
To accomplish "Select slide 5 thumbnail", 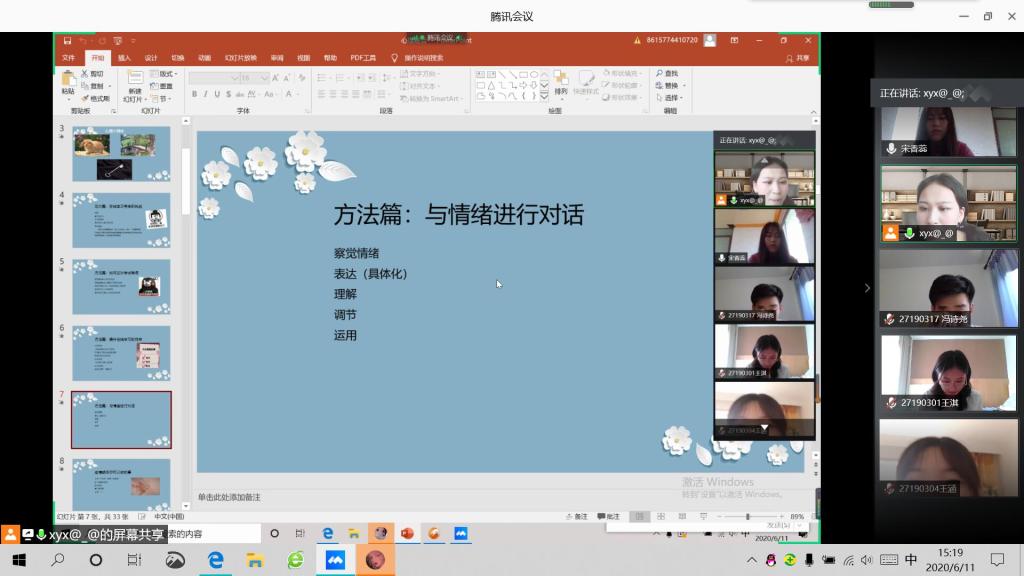I will pos(121,287).
